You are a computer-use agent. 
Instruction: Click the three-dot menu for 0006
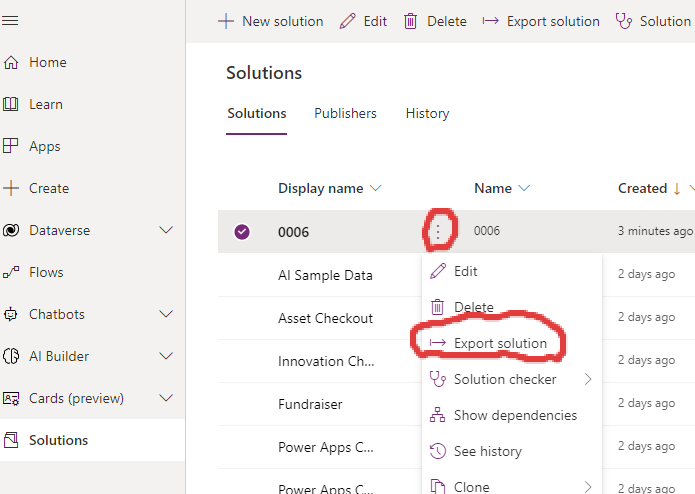click(438, 231)
